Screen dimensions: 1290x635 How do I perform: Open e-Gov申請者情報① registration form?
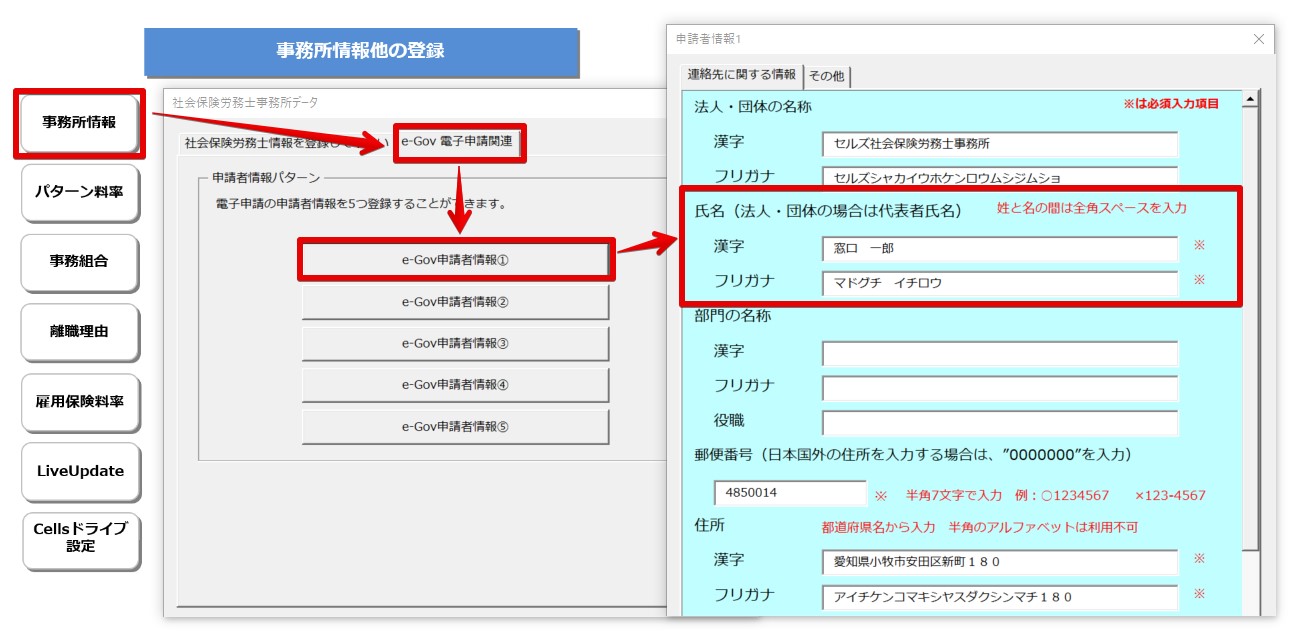tap(458, 260)
